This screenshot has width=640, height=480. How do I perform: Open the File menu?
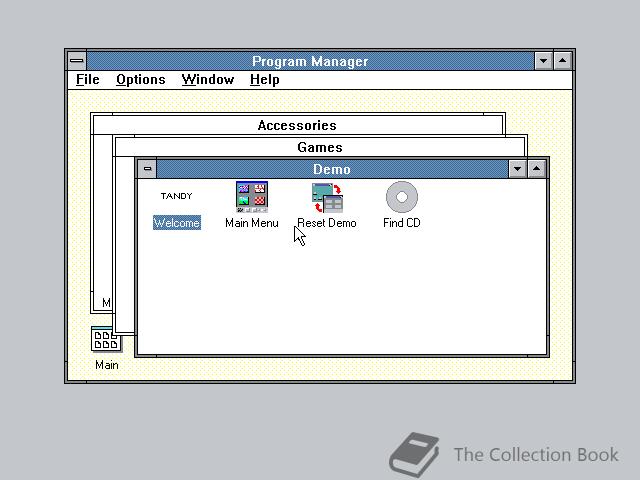(x=88, y=80)
